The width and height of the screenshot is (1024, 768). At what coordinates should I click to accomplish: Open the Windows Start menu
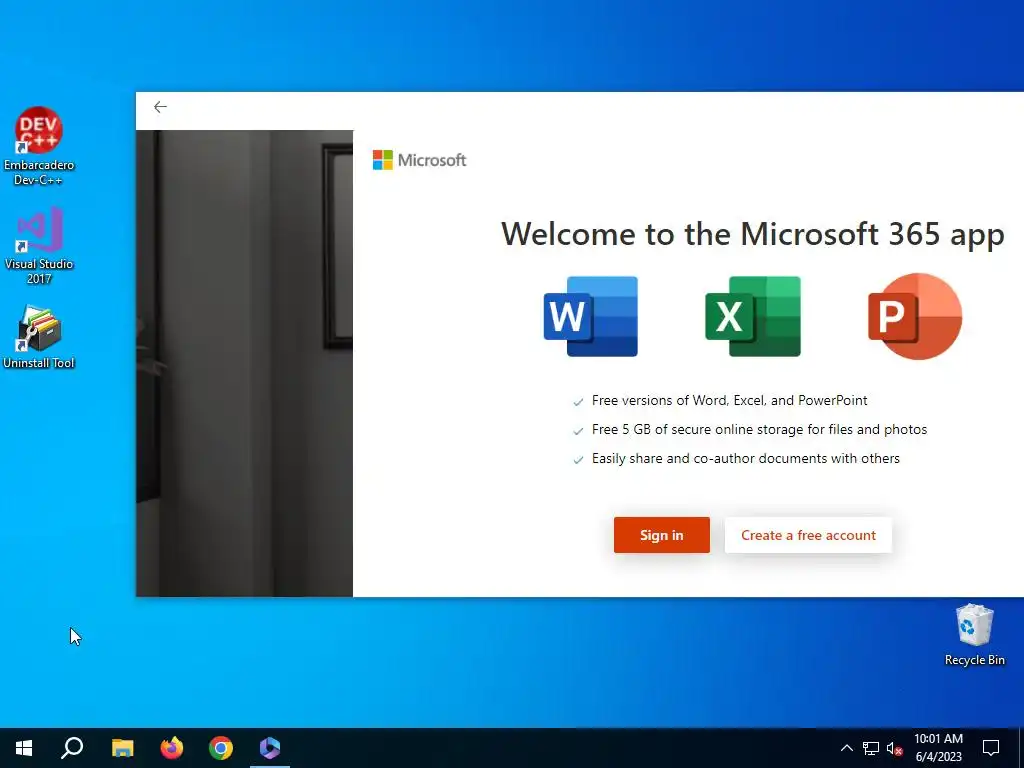pyautogui.click(x=24, y=748)
